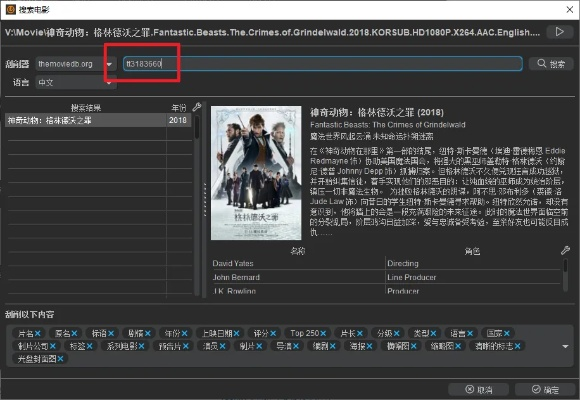
Task: Remove the 海报 tag
Action: click(x=370, y=346)
